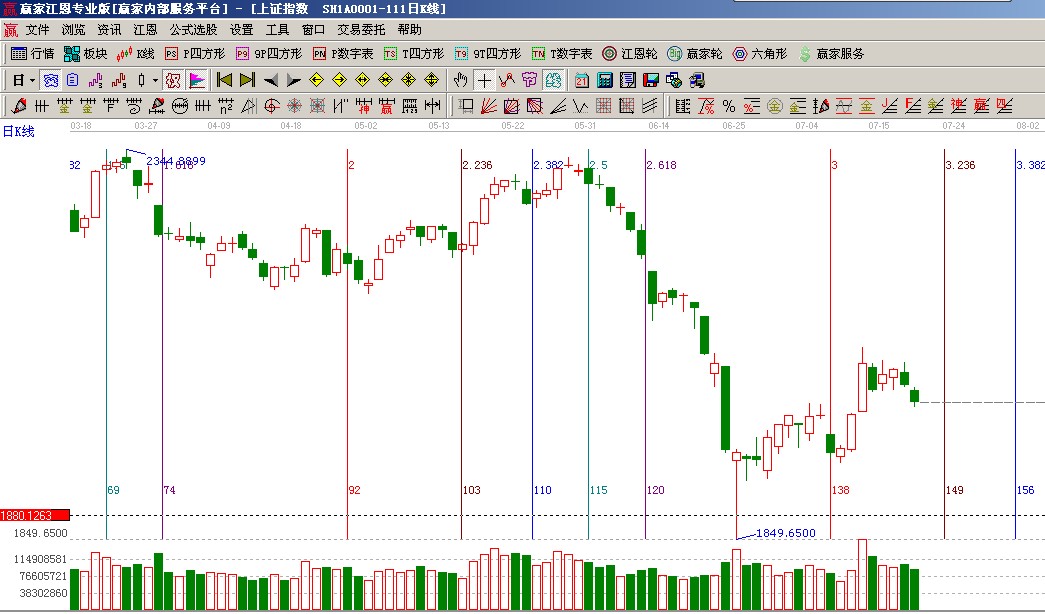
Task: Open the 交易委托 menu
Action: coord(361,30)
